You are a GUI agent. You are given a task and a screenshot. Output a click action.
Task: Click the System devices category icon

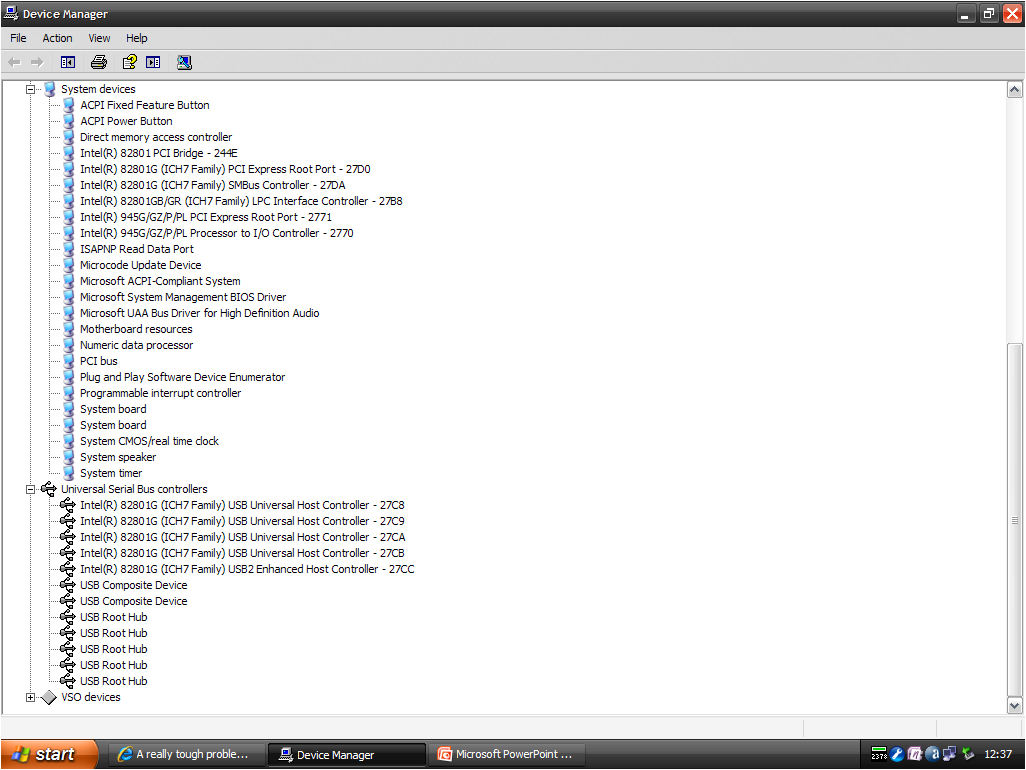coord(50,89)
